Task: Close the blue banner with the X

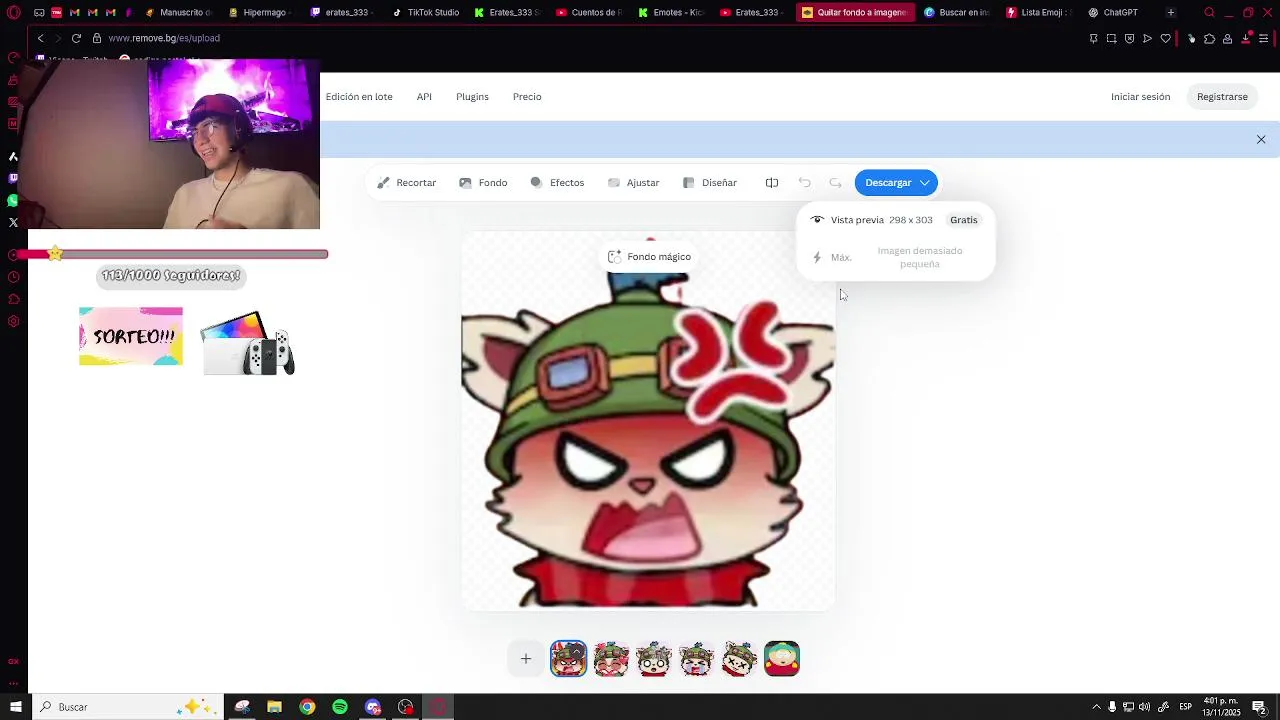Action: (1261, 140)
